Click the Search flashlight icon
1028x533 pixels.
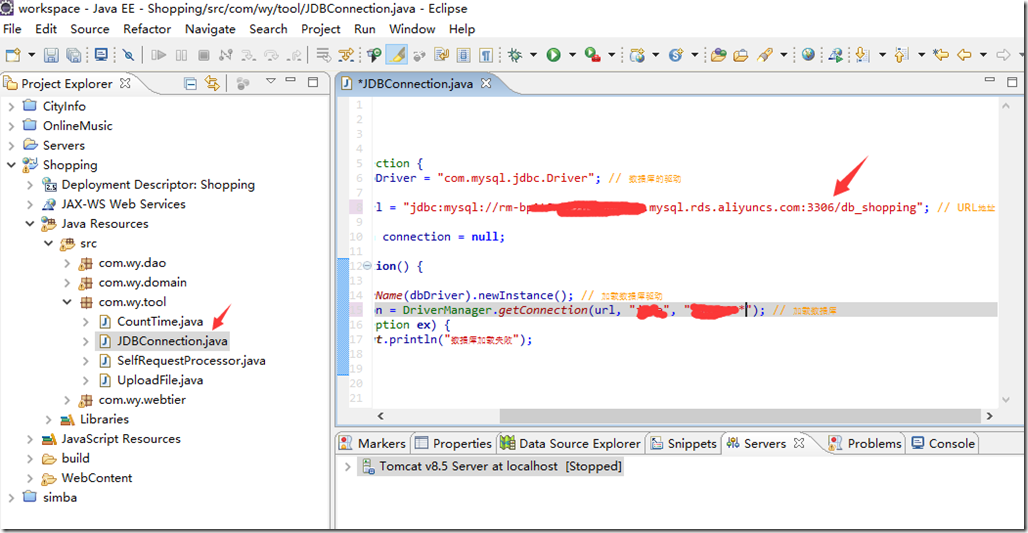[x=764, y=55]
